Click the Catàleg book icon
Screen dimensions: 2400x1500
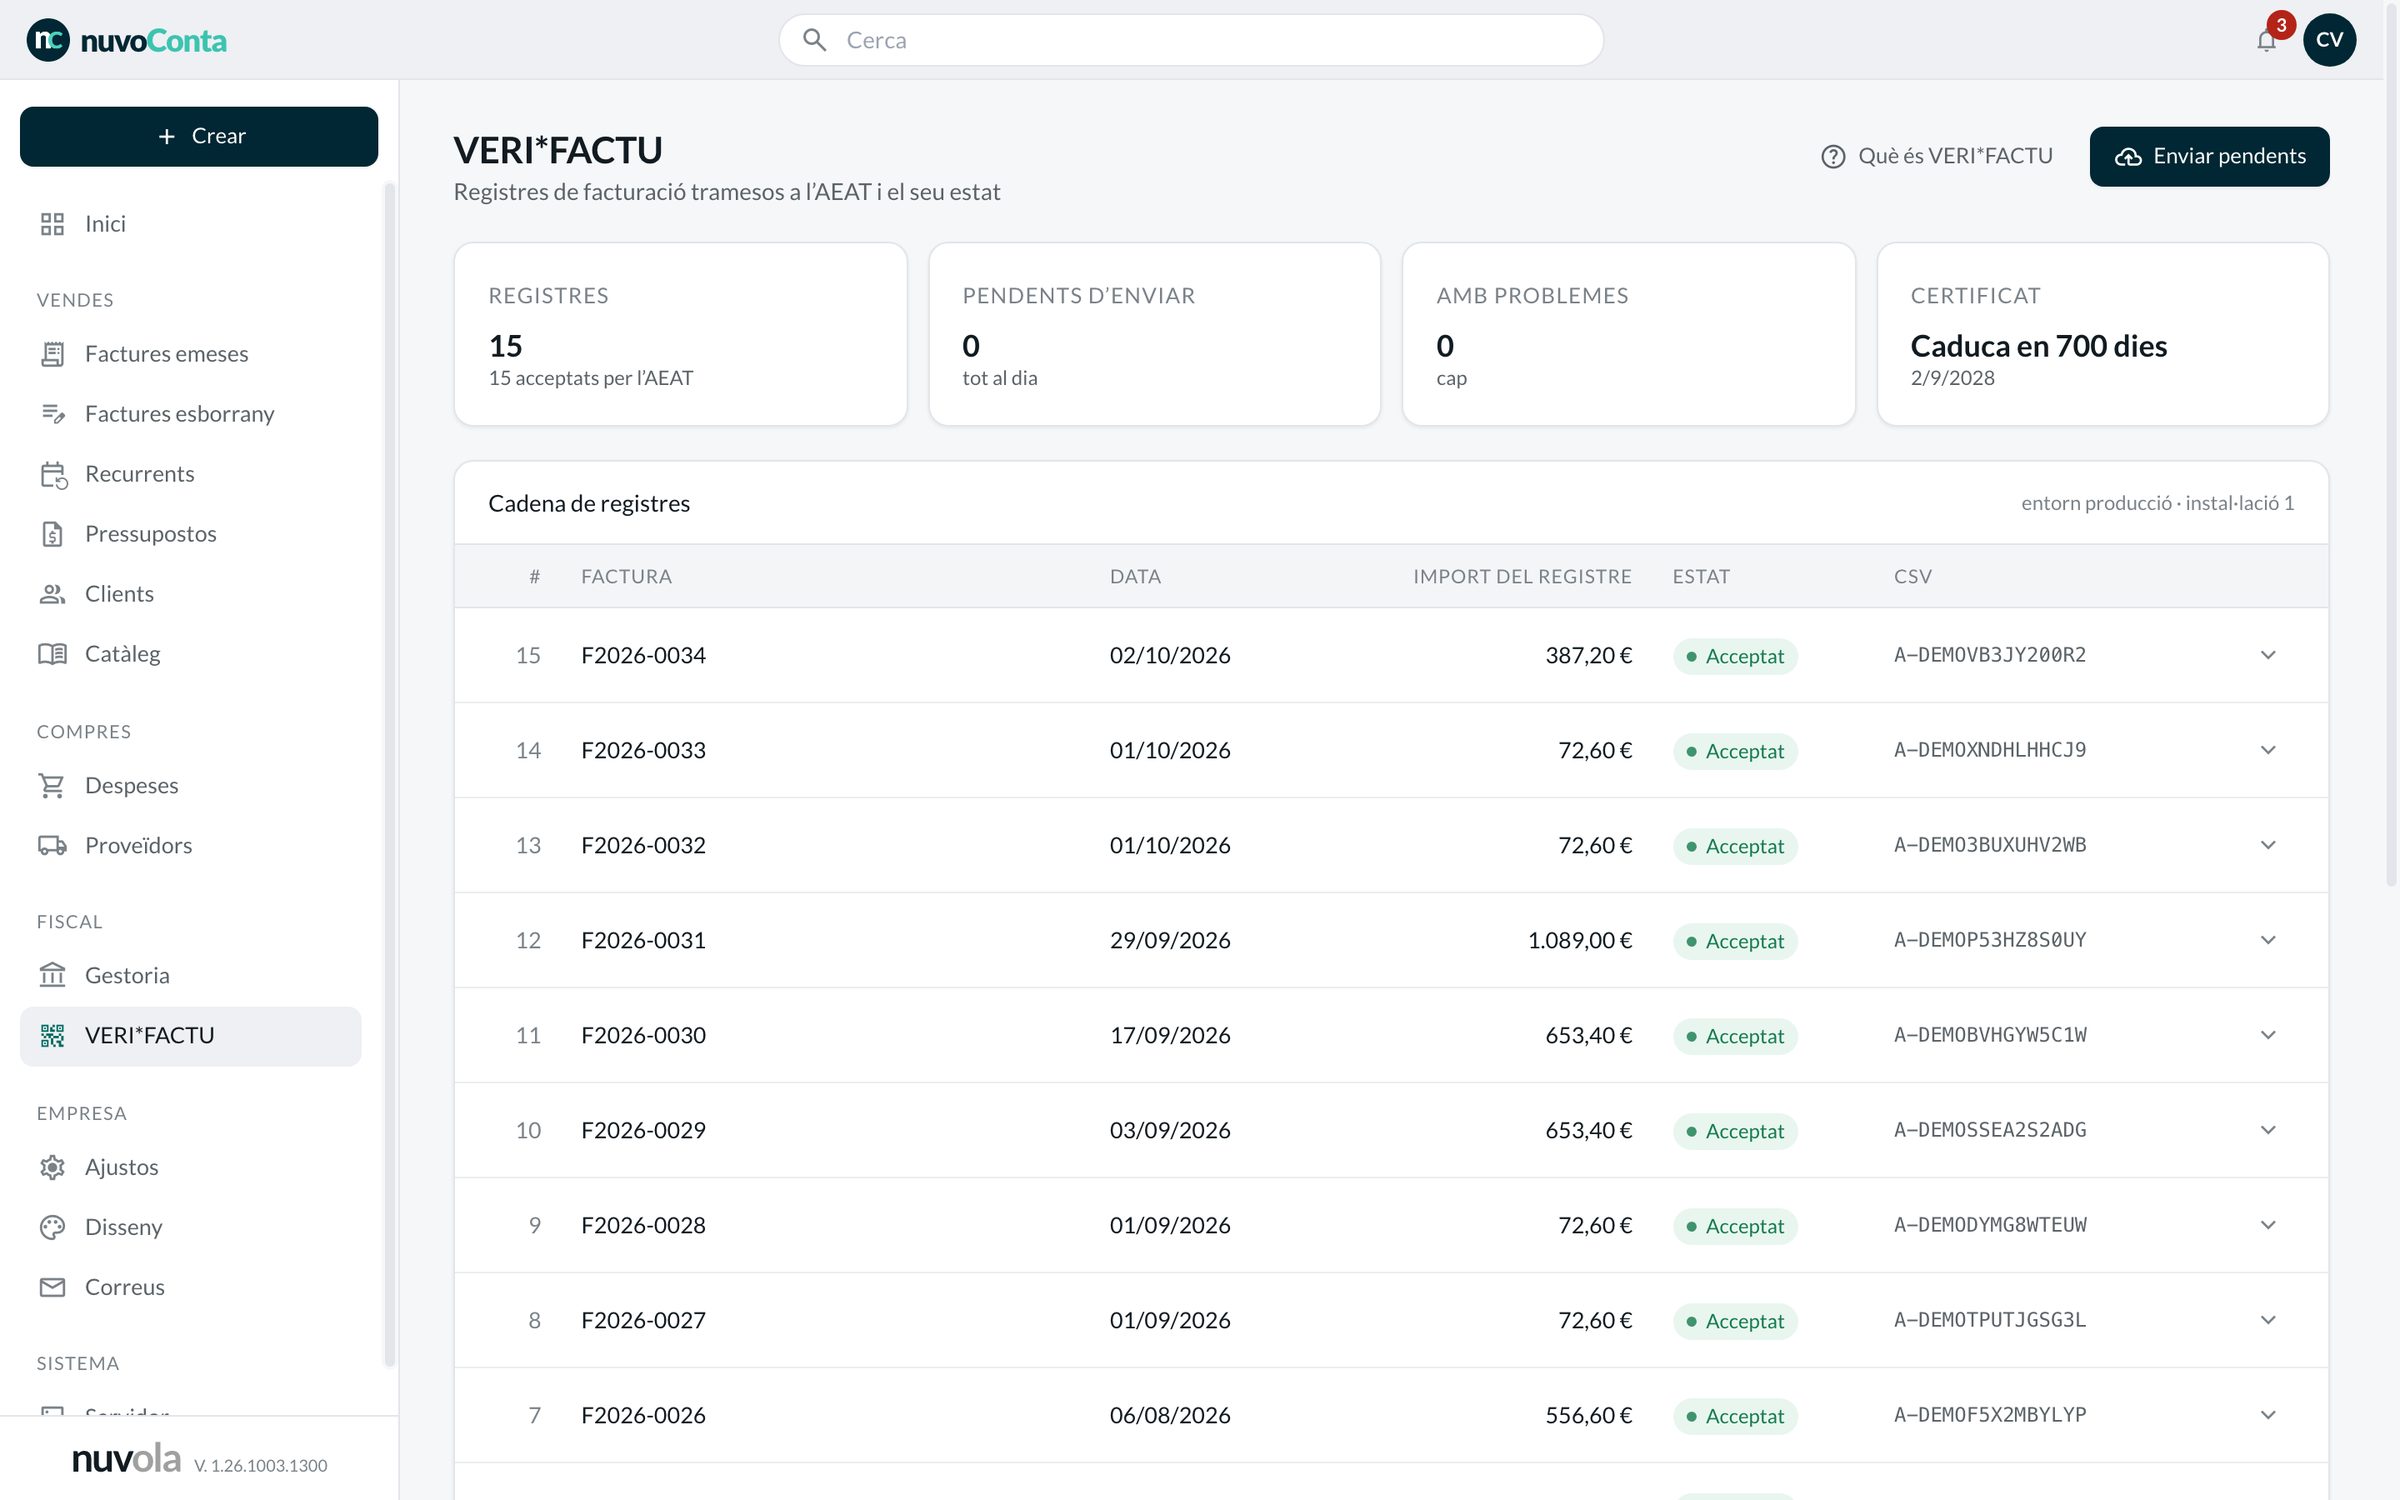point(52,654)
